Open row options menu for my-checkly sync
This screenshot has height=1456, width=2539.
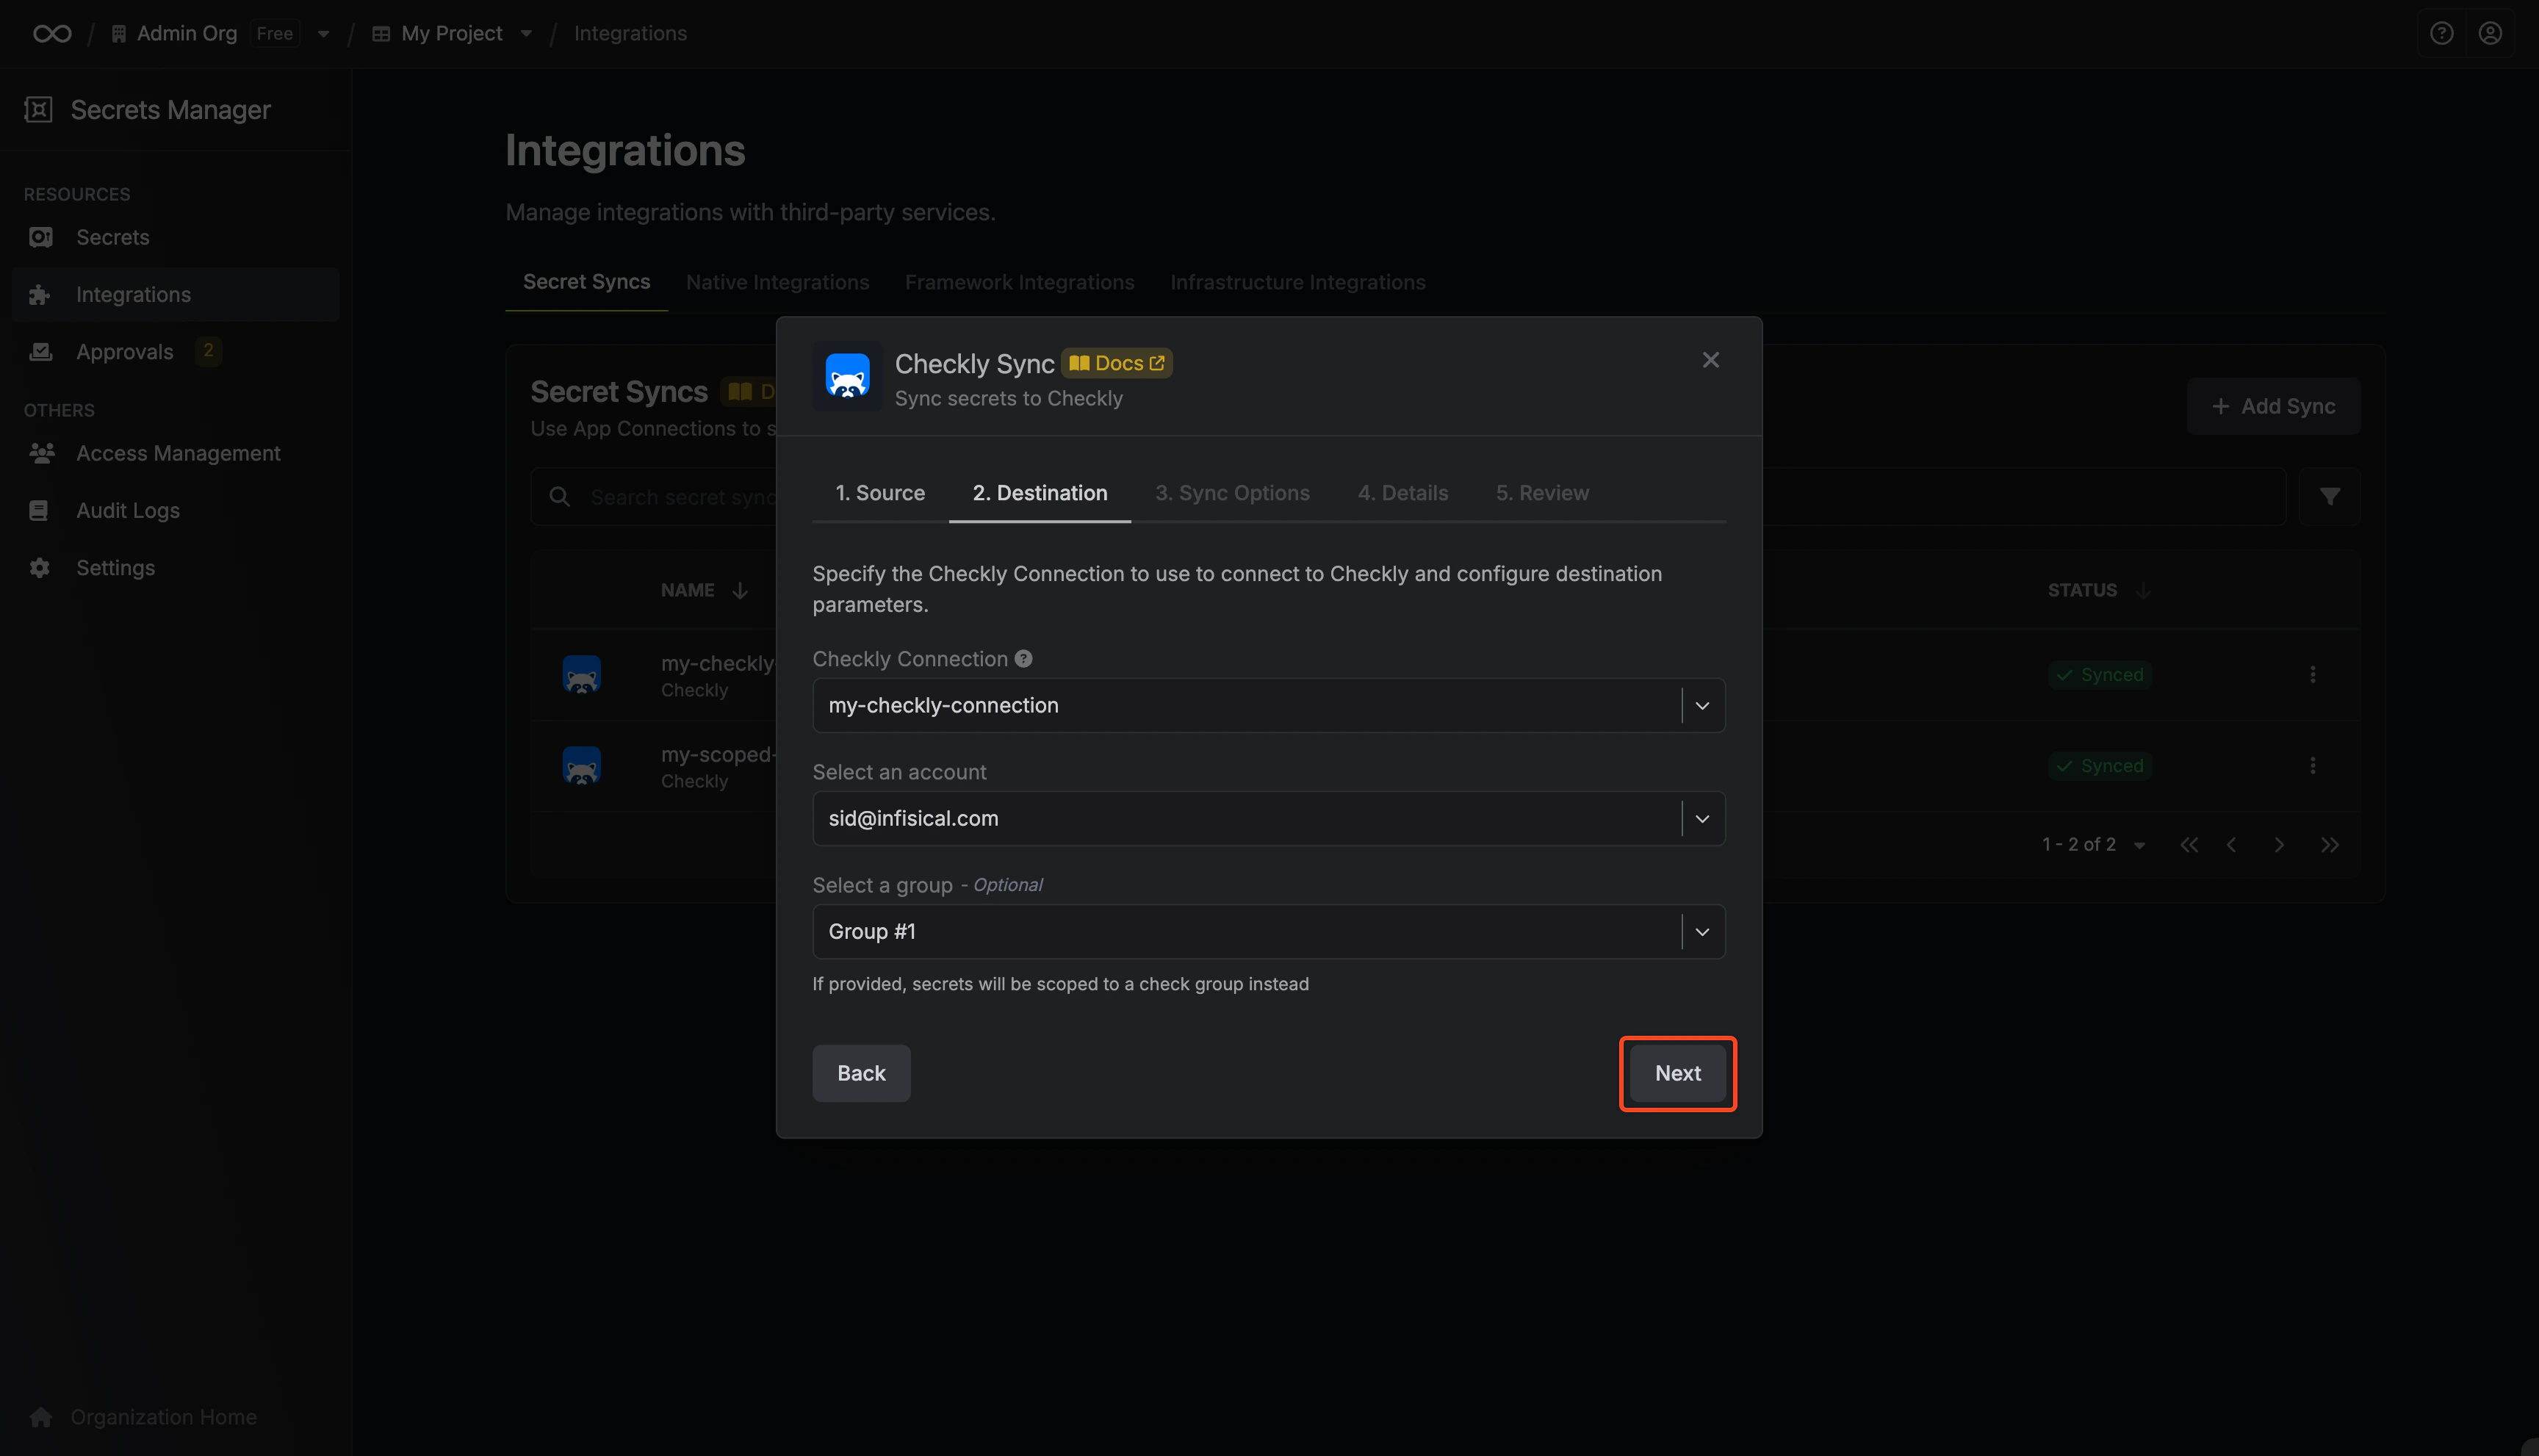coord(2312,675)
